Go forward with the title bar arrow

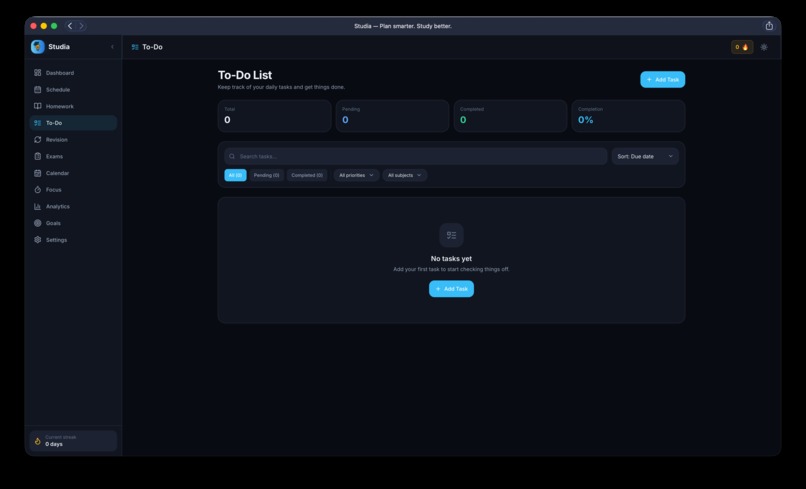(81, 26)
